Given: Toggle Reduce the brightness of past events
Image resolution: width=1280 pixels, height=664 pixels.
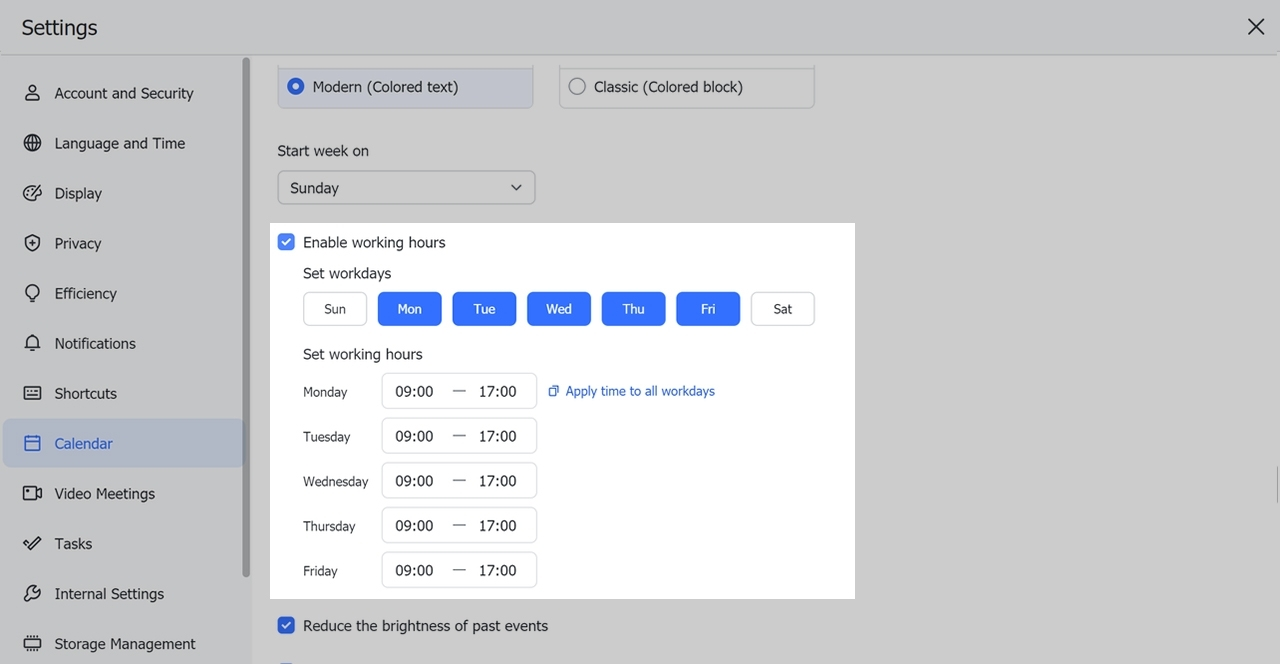Looking at the screenshot, I should pos(286,626).
